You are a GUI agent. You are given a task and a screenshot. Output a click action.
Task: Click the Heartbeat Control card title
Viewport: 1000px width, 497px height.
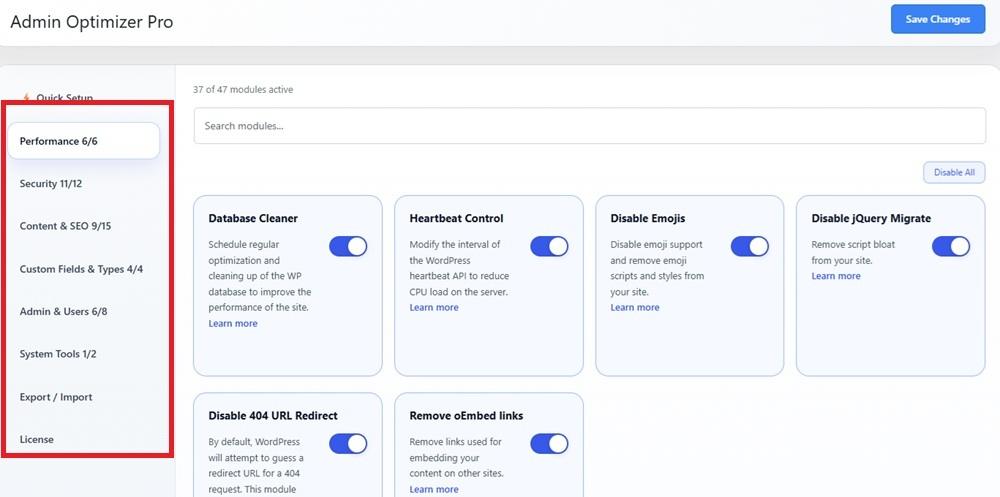[x=456, y=218]
